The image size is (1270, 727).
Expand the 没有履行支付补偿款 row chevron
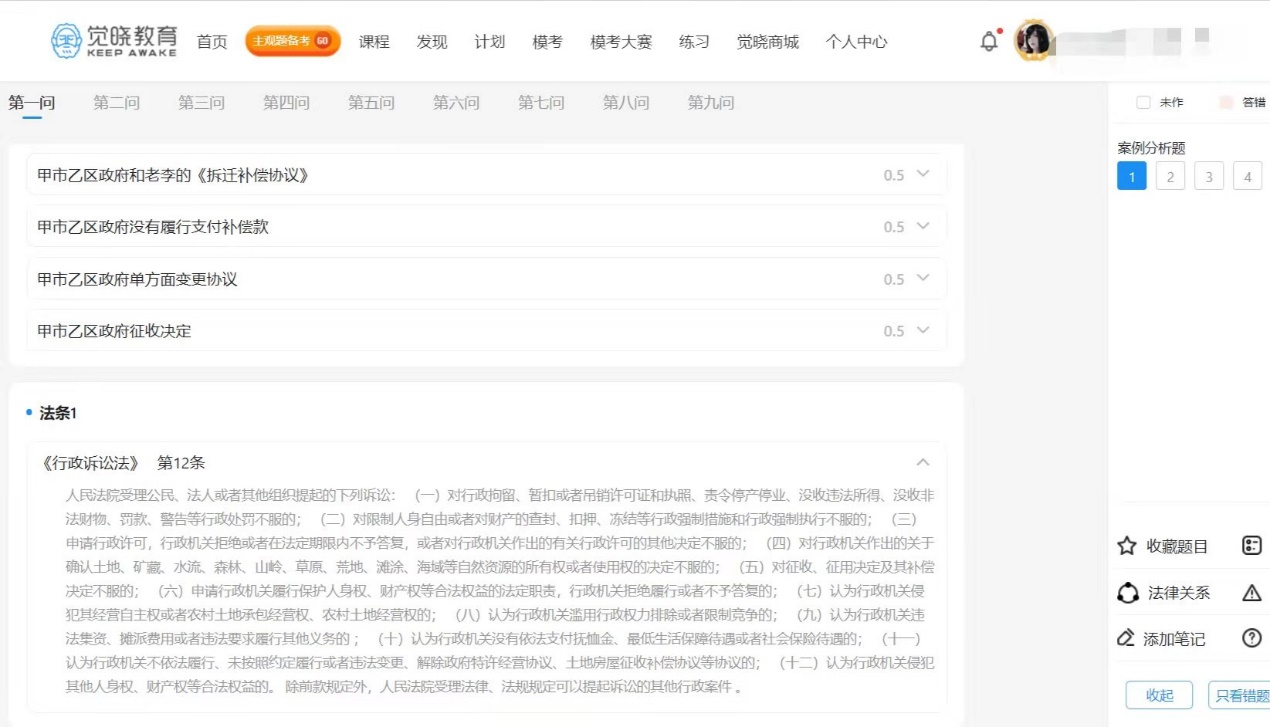coord(923,226)
